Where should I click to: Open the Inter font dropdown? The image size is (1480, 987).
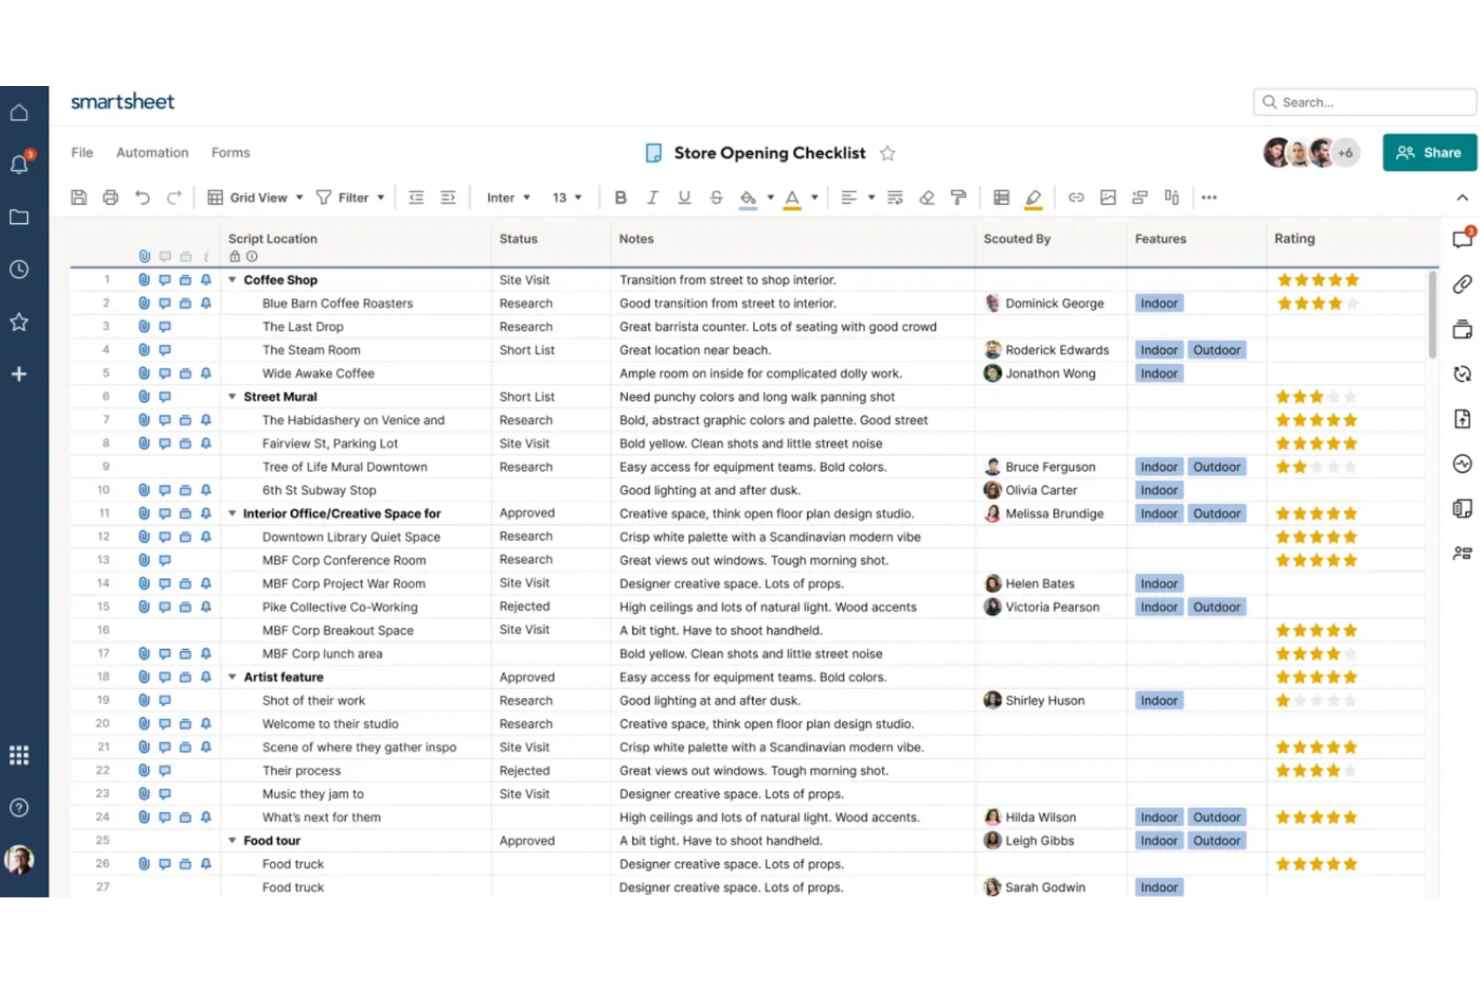508,198
